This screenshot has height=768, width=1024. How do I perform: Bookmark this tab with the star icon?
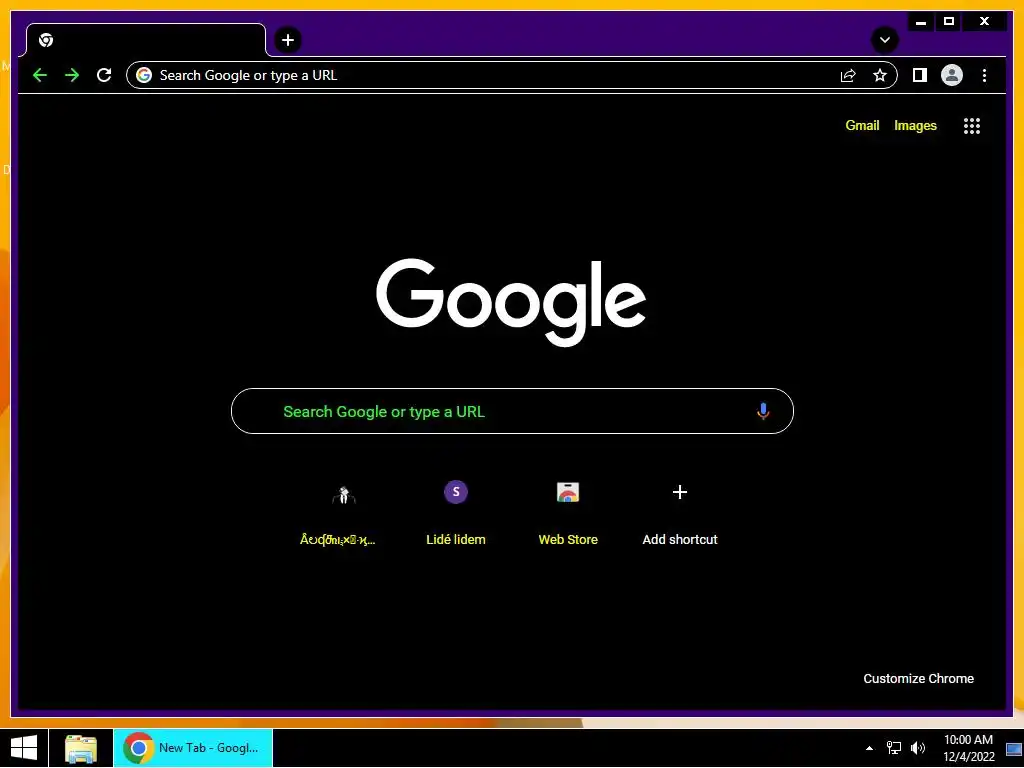pos(880,75)
